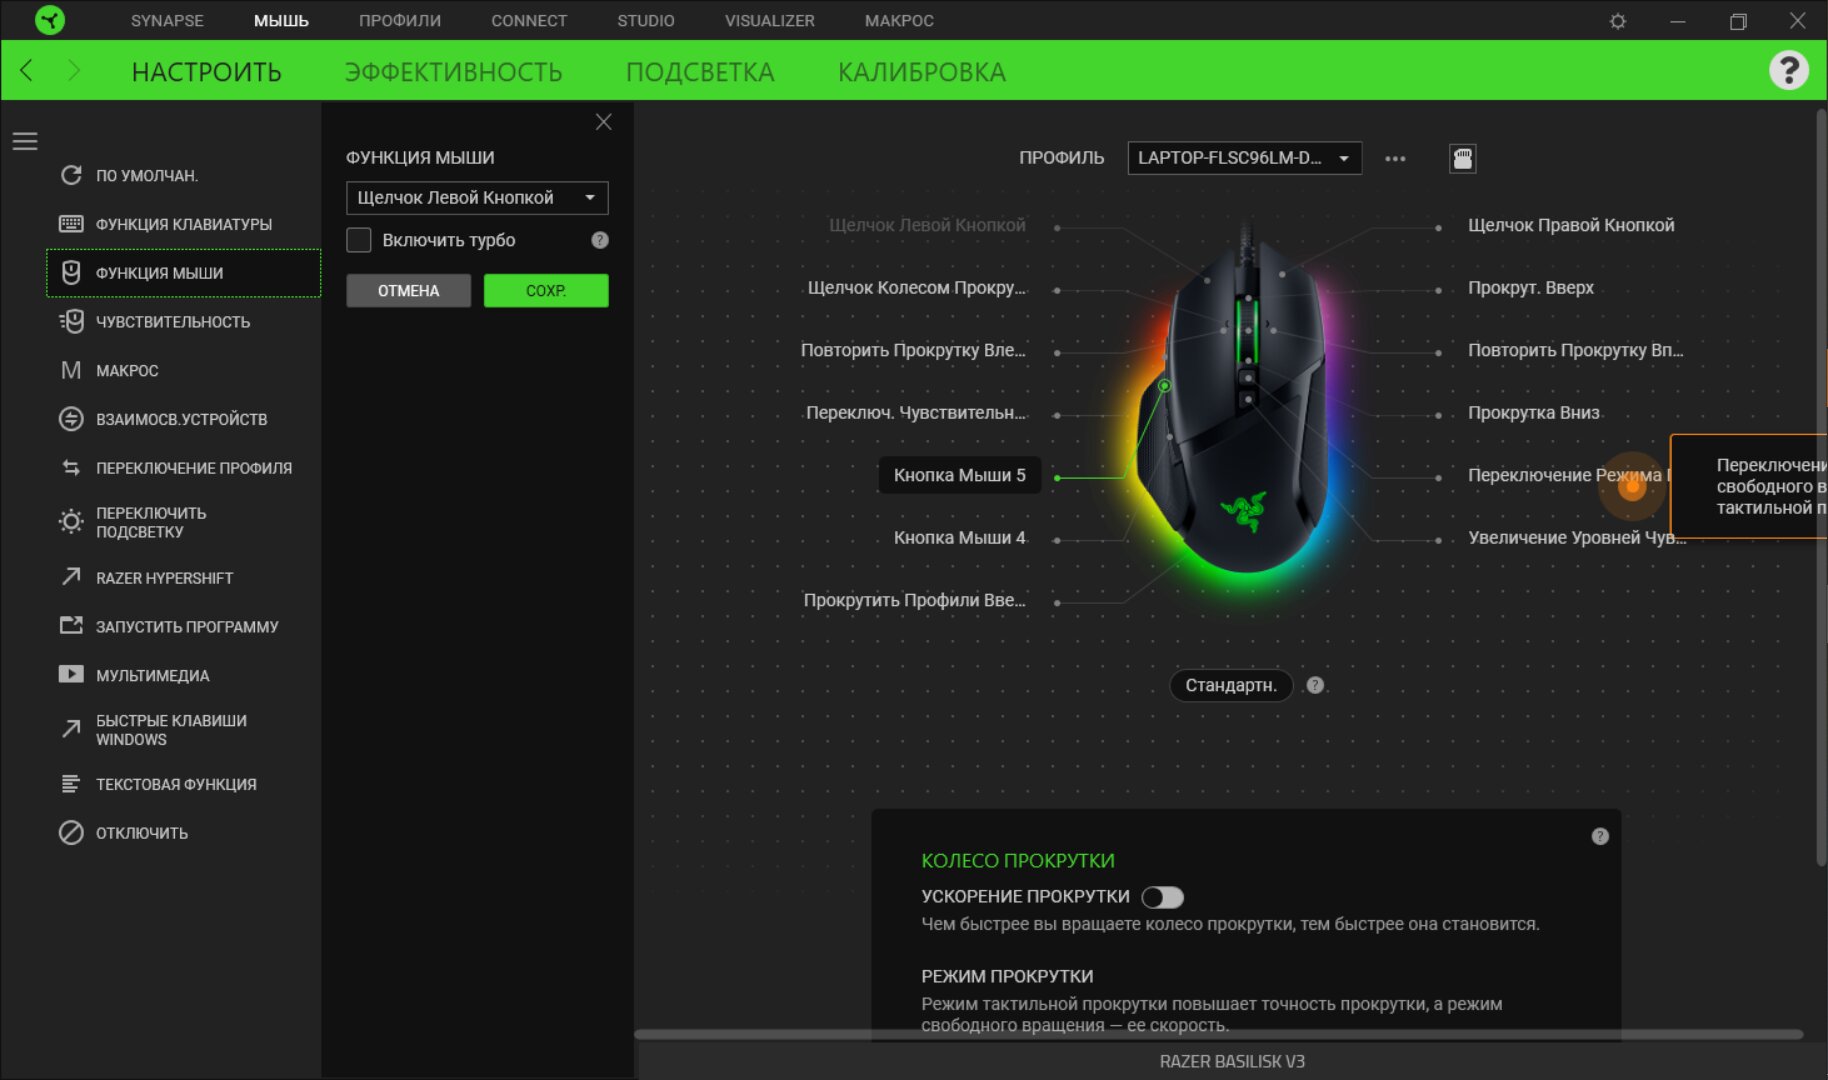This screenshot has width=1828, height=1080.
Task: Toggle Ускорение прокрутки switch
Action: pyautogui.click(x=1163, y=897)
